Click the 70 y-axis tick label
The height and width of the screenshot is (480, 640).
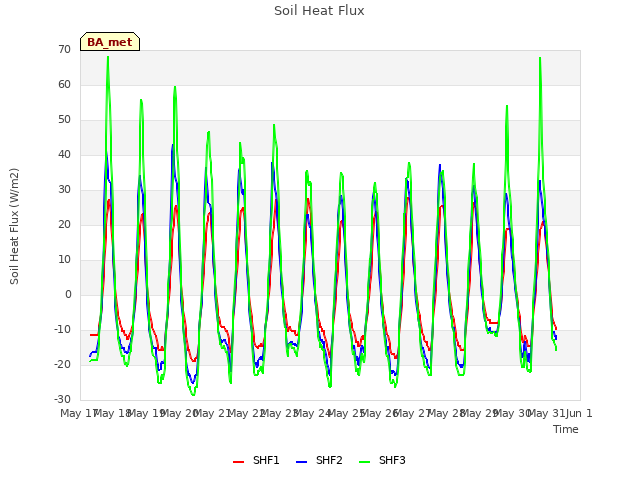point(64,49)
